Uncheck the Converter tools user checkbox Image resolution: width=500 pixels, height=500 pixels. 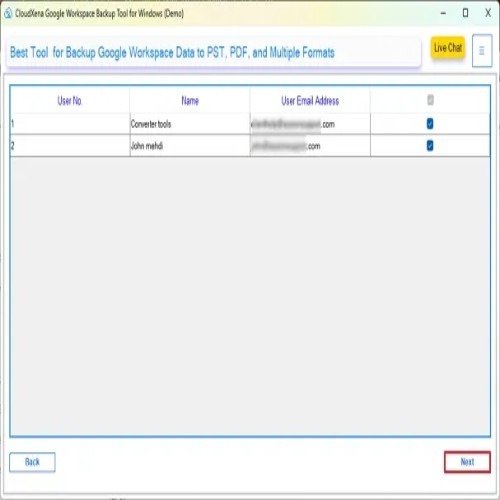pos(430,124)
